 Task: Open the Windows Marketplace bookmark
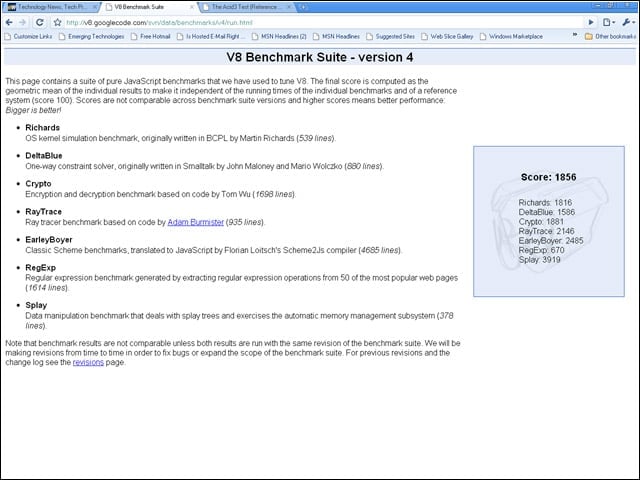(x=511, y=36)
